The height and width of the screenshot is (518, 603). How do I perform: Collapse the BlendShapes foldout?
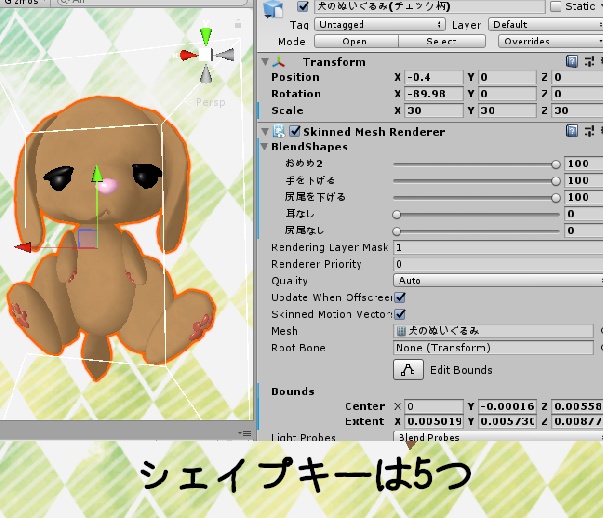click(264, 147)
